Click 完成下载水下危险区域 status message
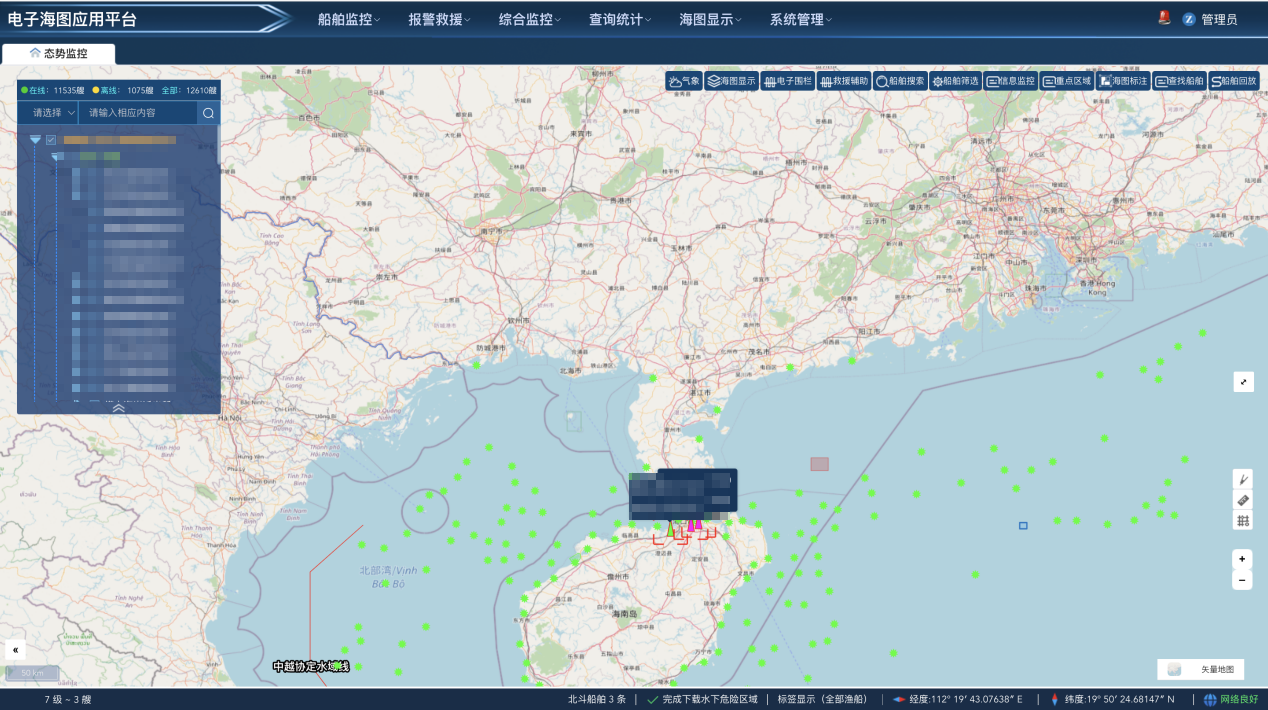Image resolution: width=1268 pixels, height=710 pixels. [702, 699]
